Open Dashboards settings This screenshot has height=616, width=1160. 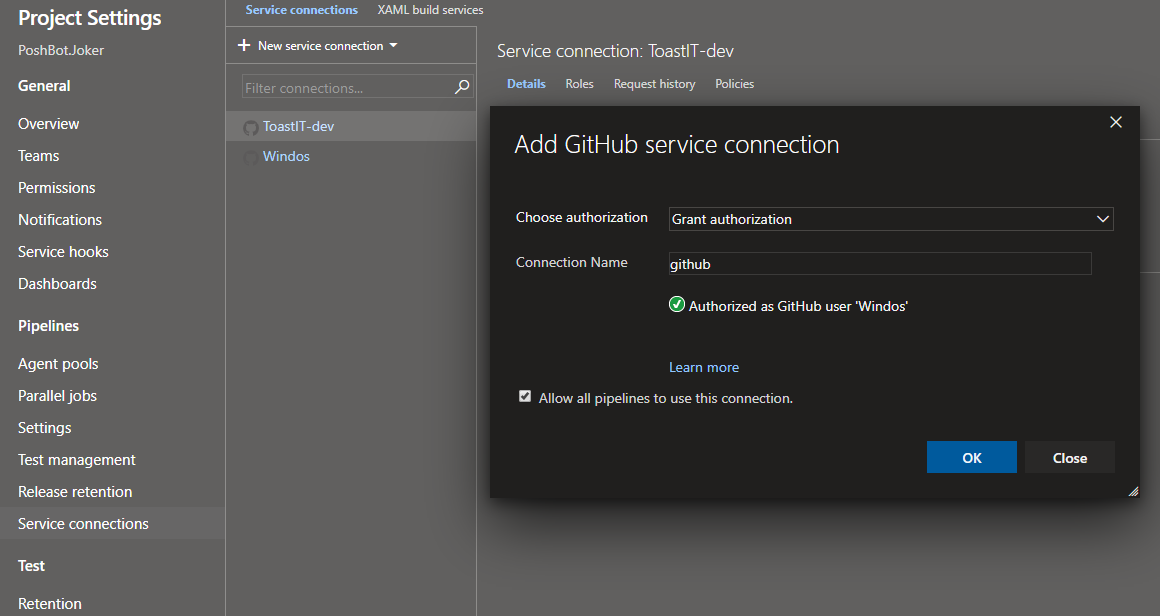coord(58,284)
